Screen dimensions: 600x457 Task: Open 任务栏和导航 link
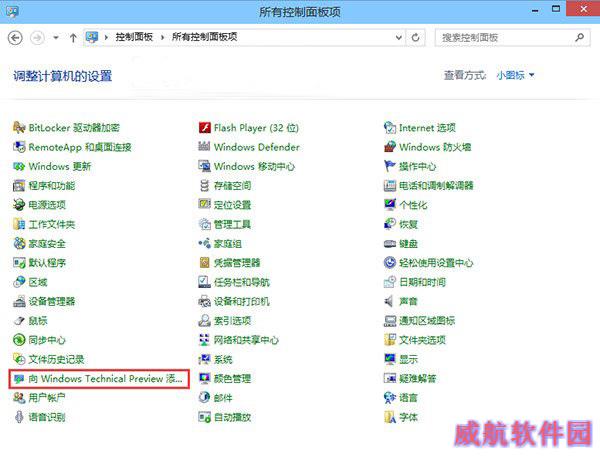coord(241,282)
